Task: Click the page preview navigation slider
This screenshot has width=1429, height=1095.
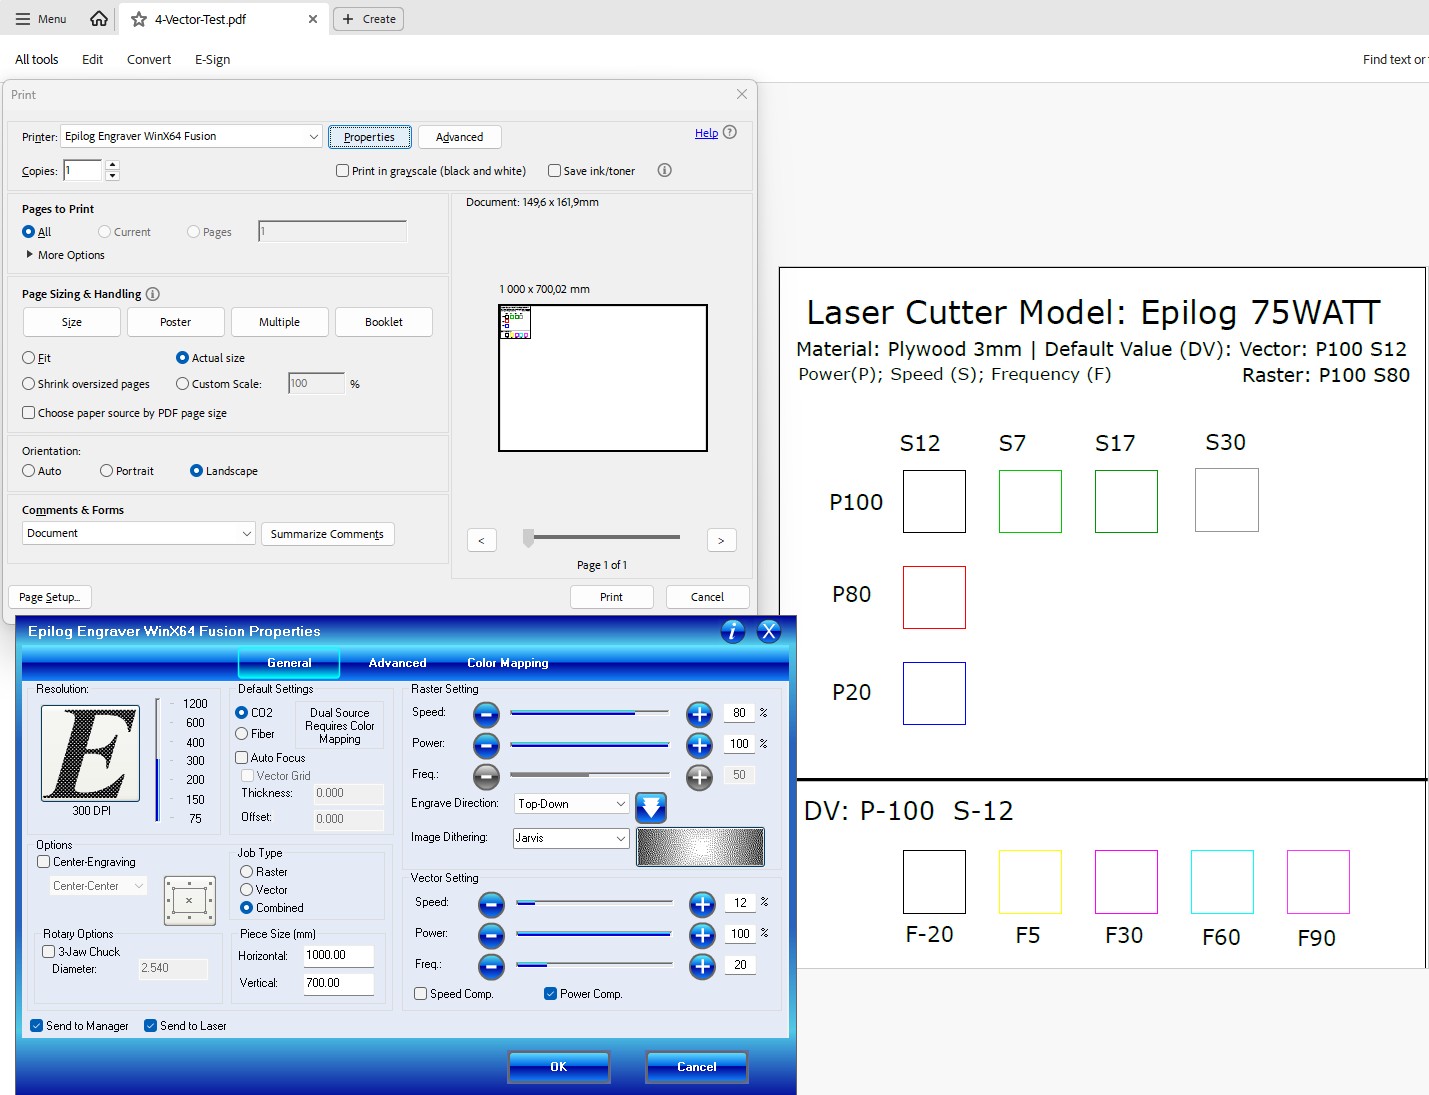Action: (529, 539)
